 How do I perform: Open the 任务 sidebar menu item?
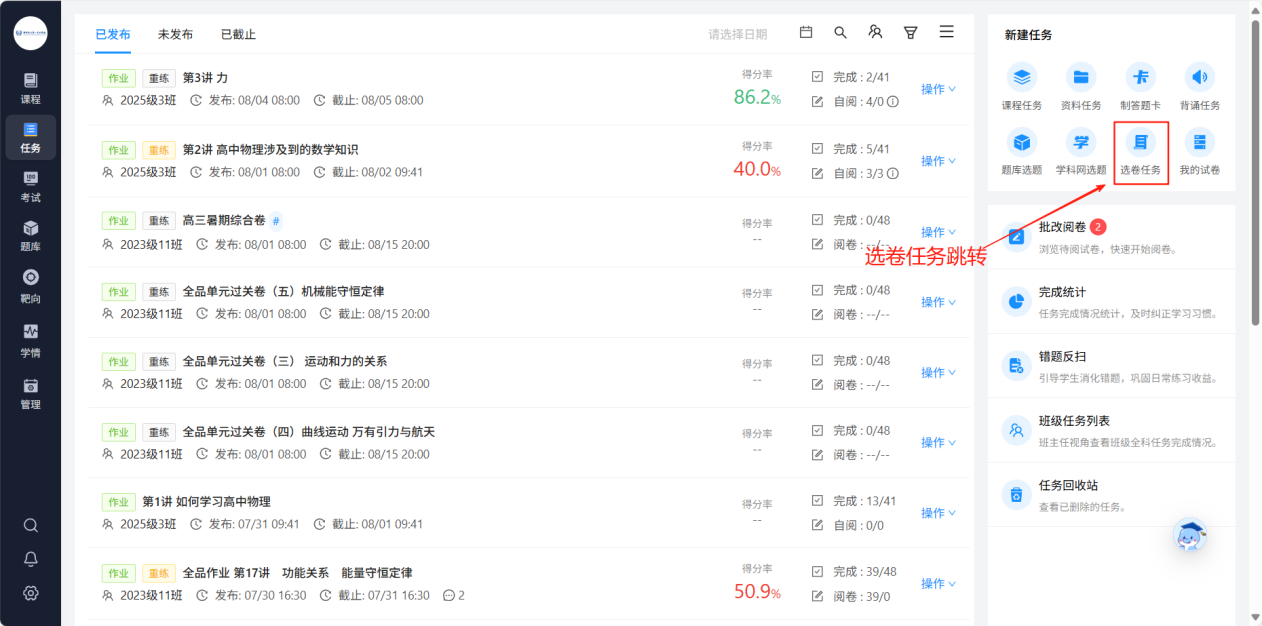tap(30, 138)
